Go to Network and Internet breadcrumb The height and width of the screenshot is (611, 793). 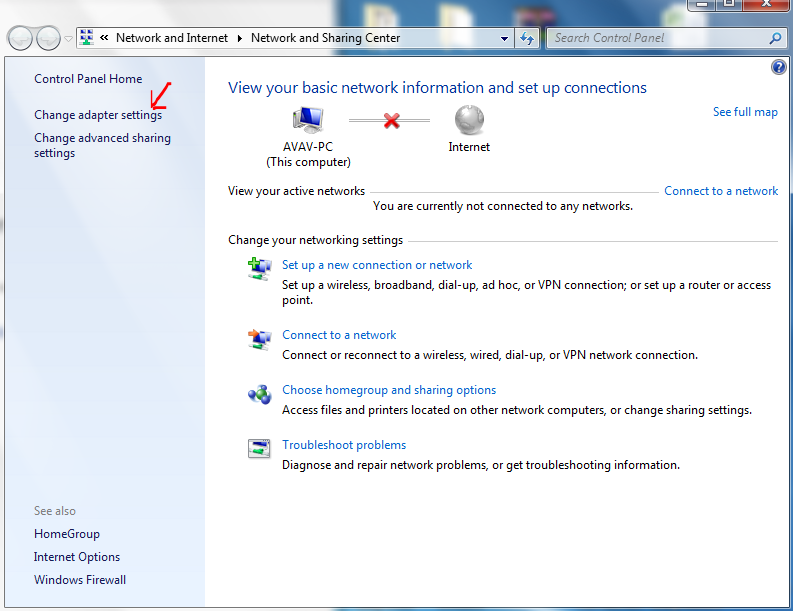164,38
